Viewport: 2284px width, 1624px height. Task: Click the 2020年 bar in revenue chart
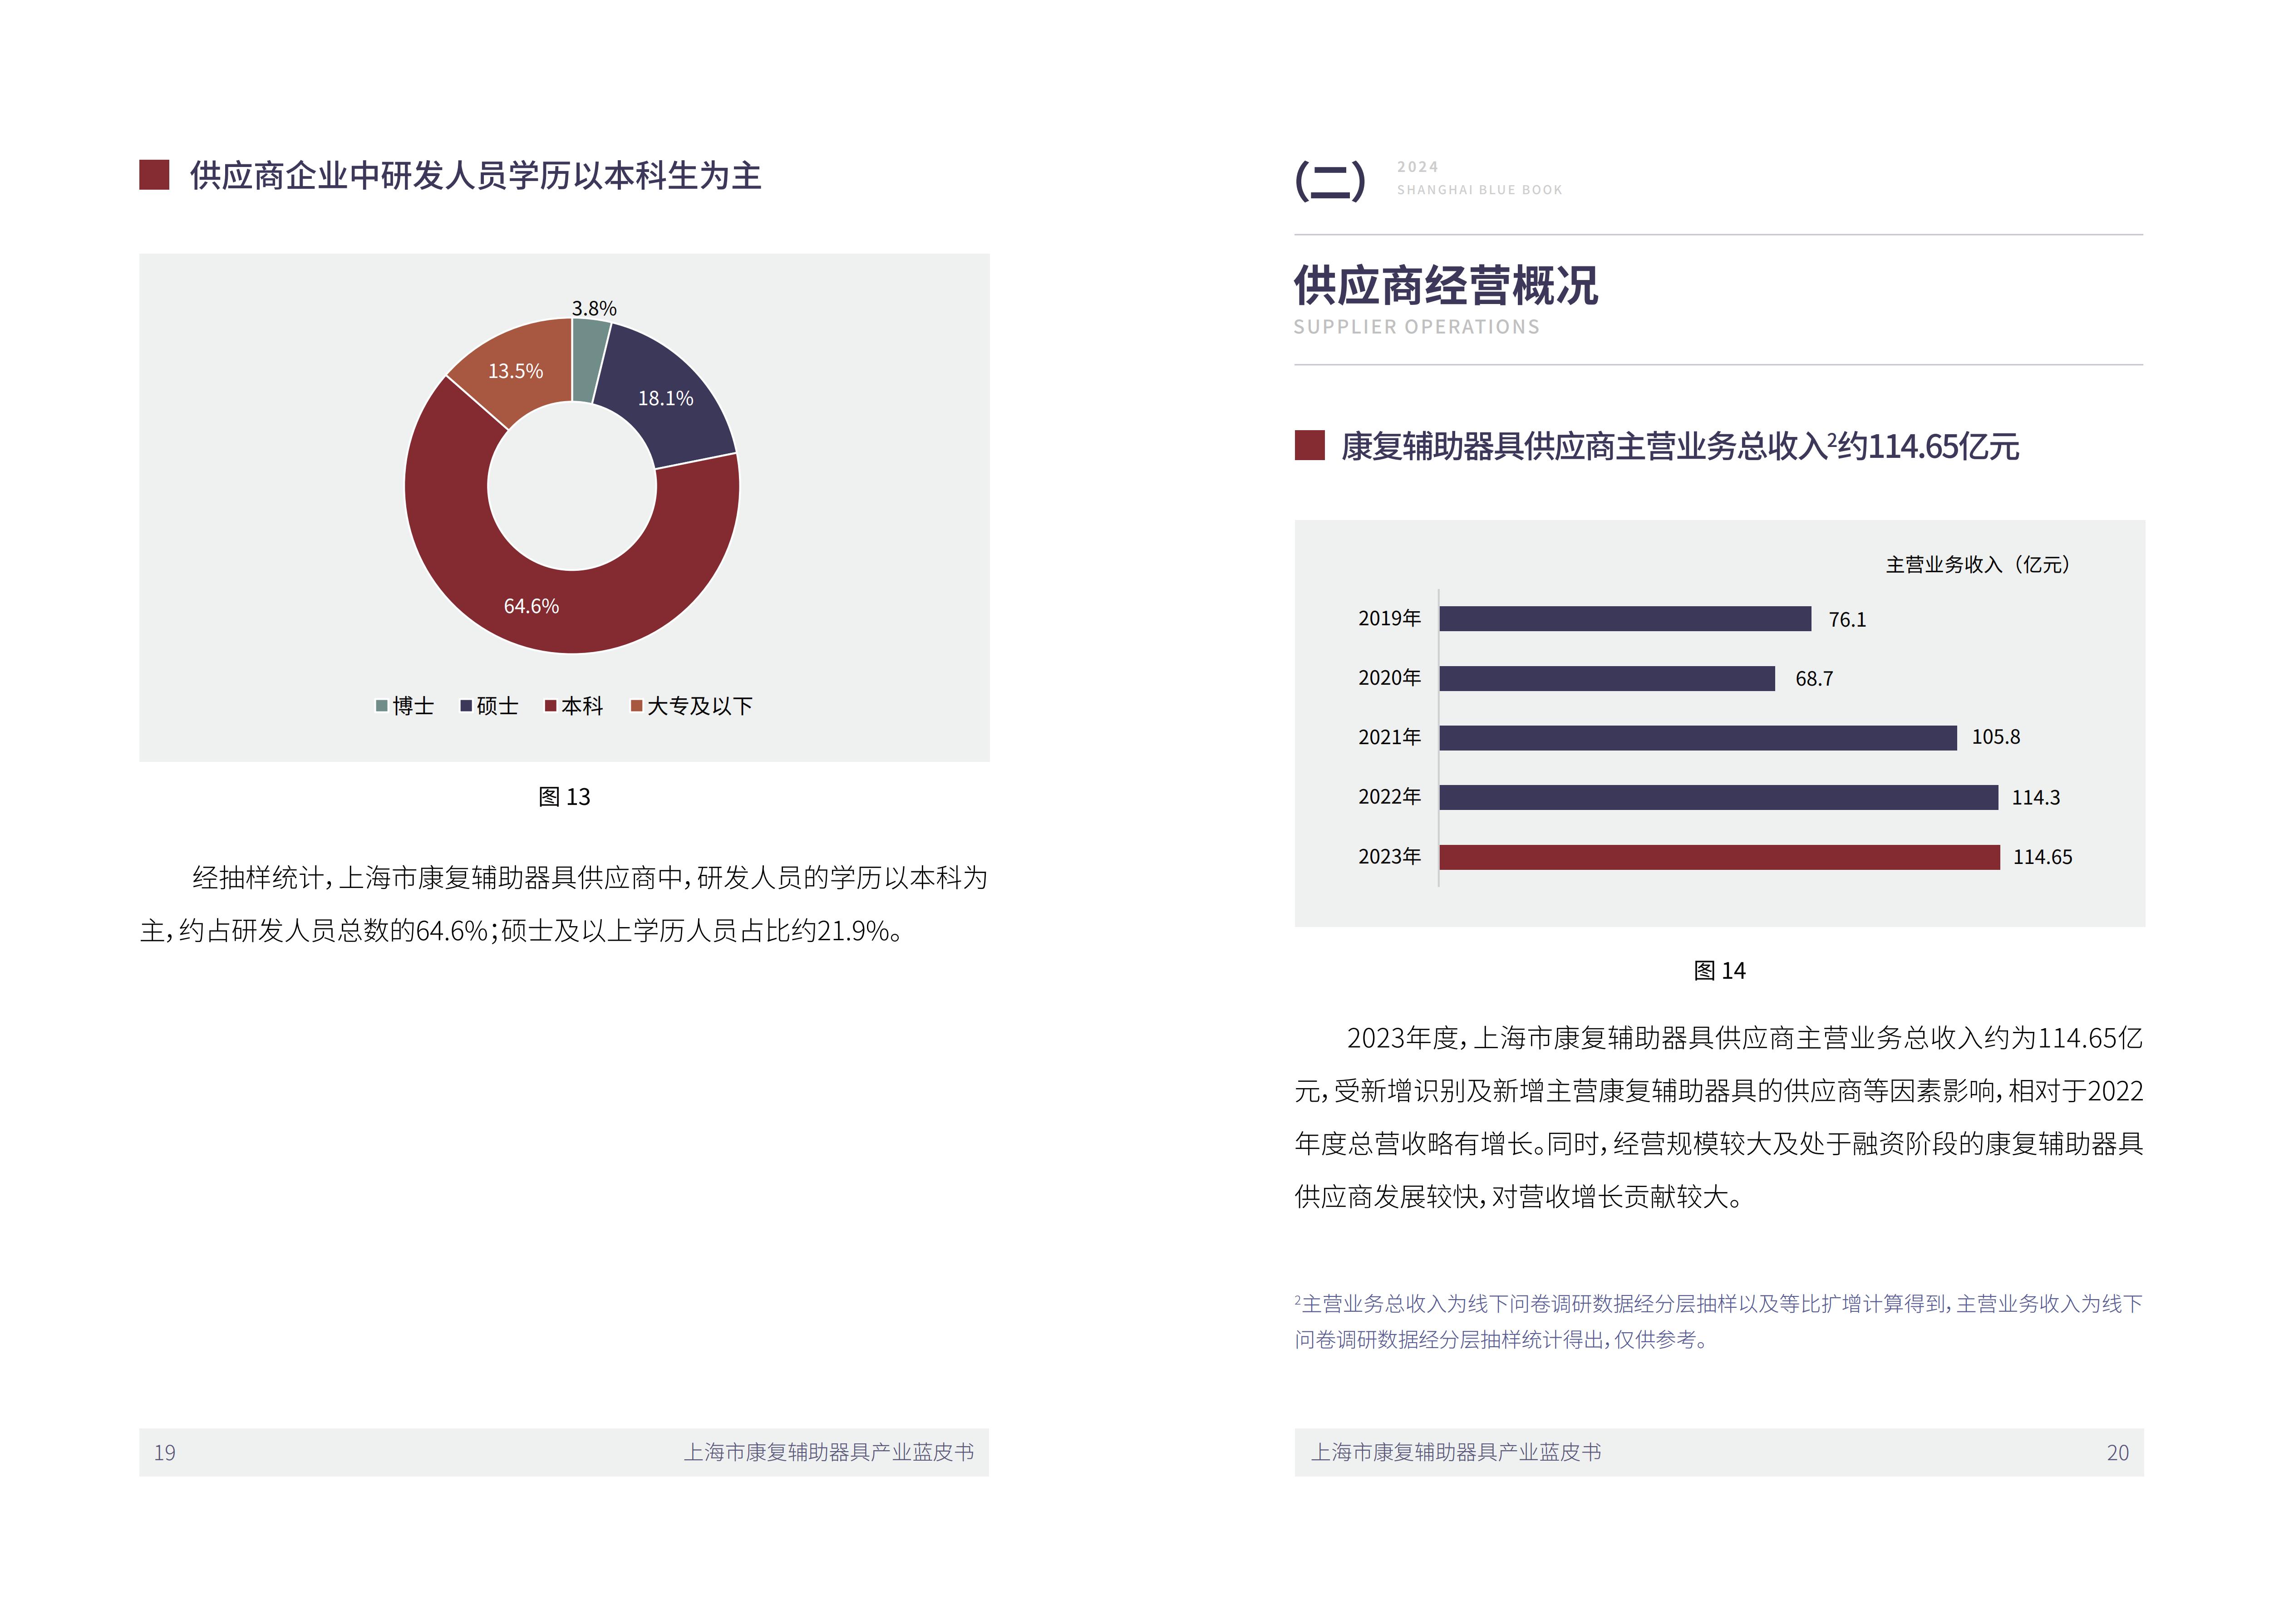click(x=1607, y=679)
